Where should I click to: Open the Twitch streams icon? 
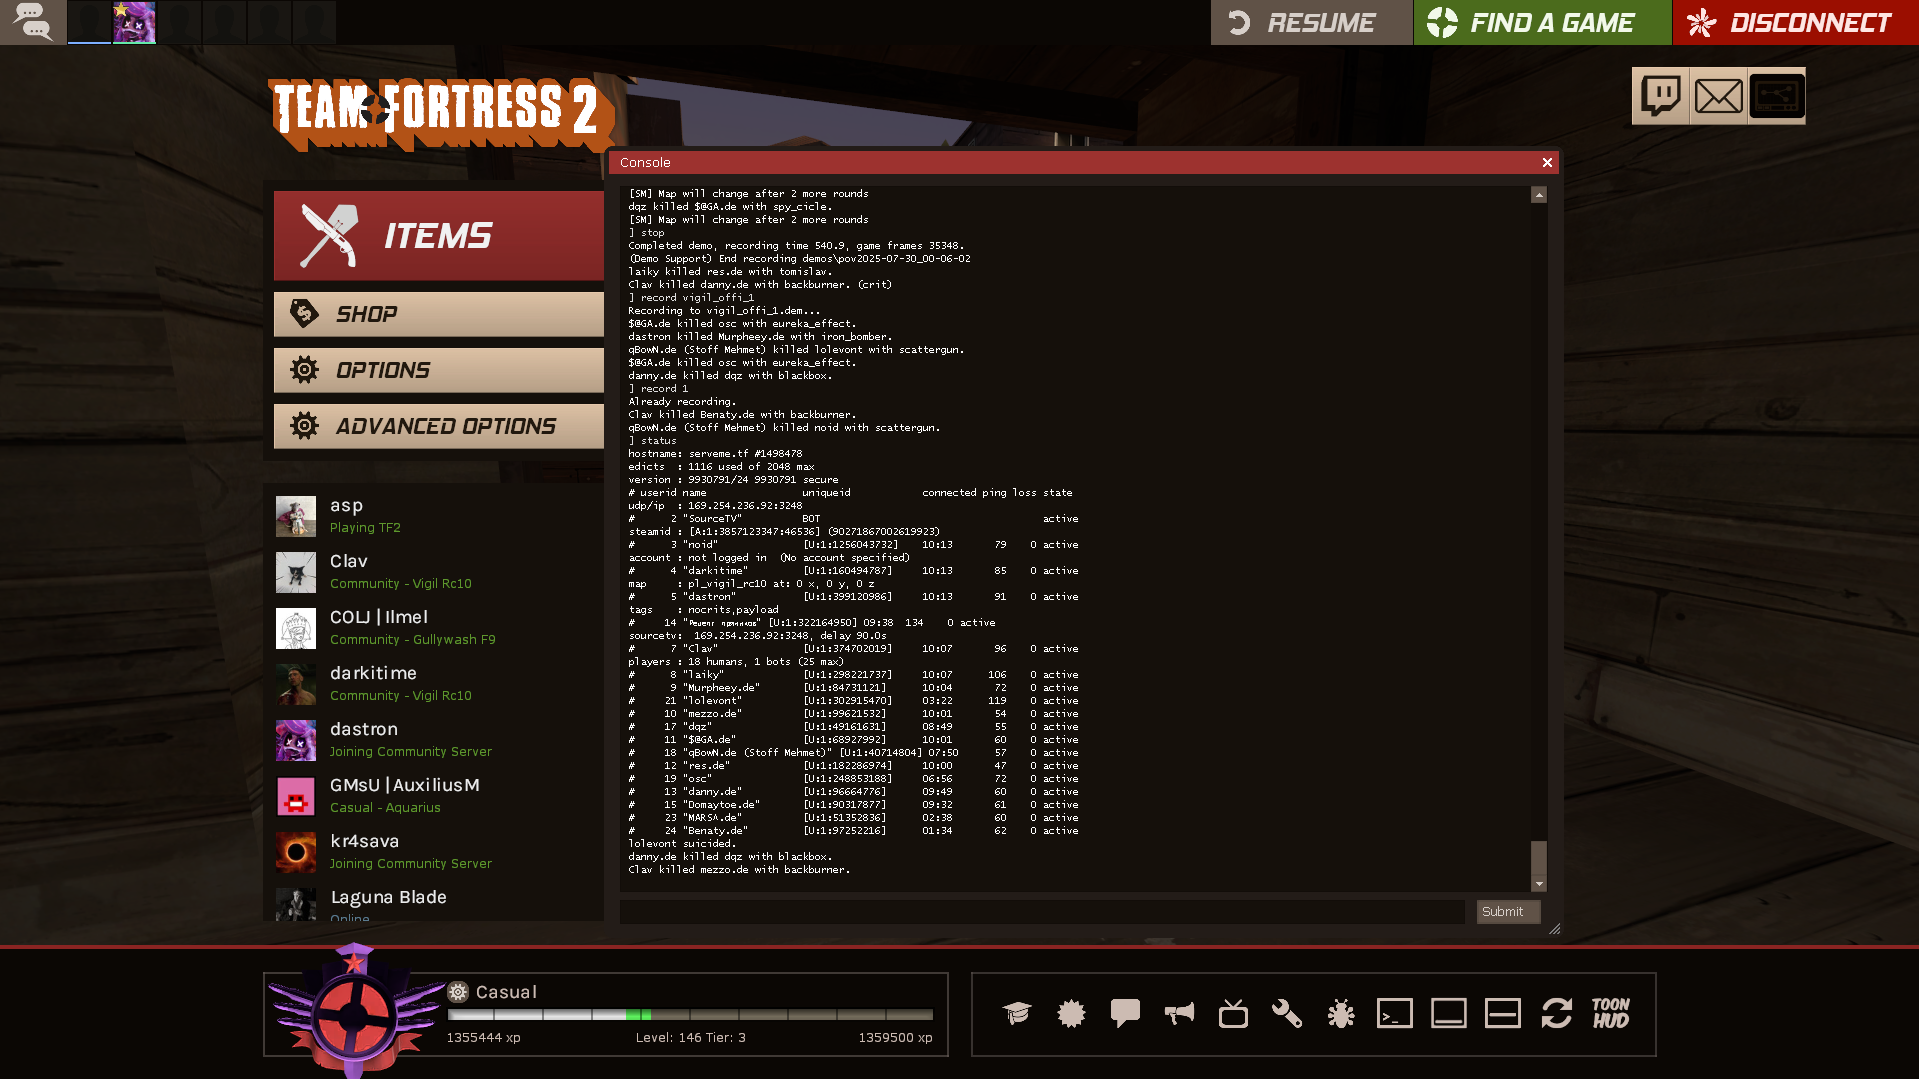(x=1661, y=96)
